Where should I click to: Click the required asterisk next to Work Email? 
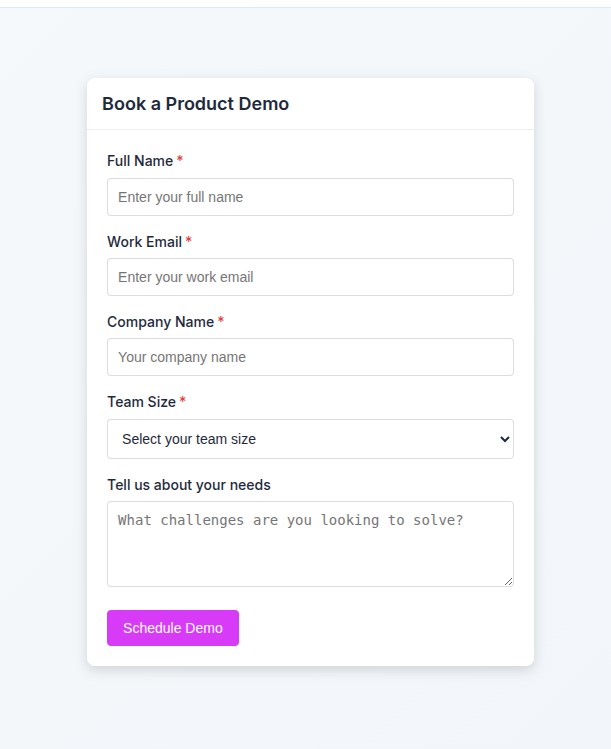click(x=188, y=241)
